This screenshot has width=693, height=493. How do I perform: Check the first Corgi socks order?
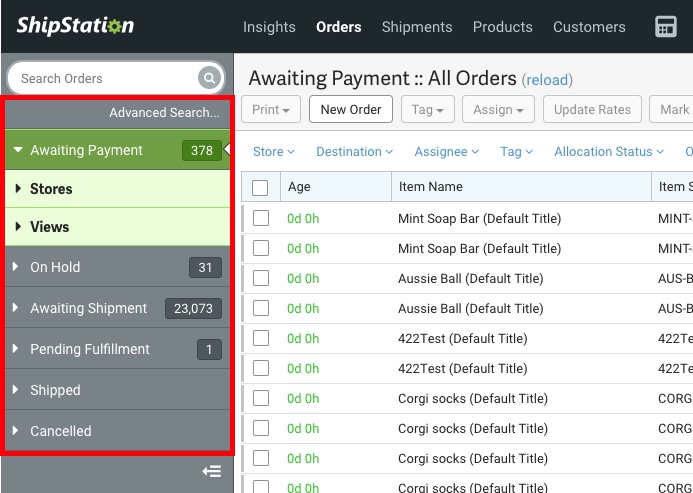261,398
